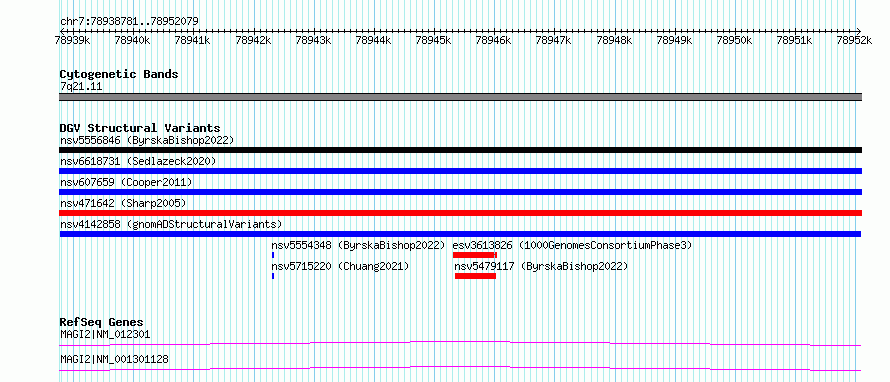Click the nsv607659 (Cooper2011) label
This screenshot has width=890, height=382.
click(x=126, y=182)
